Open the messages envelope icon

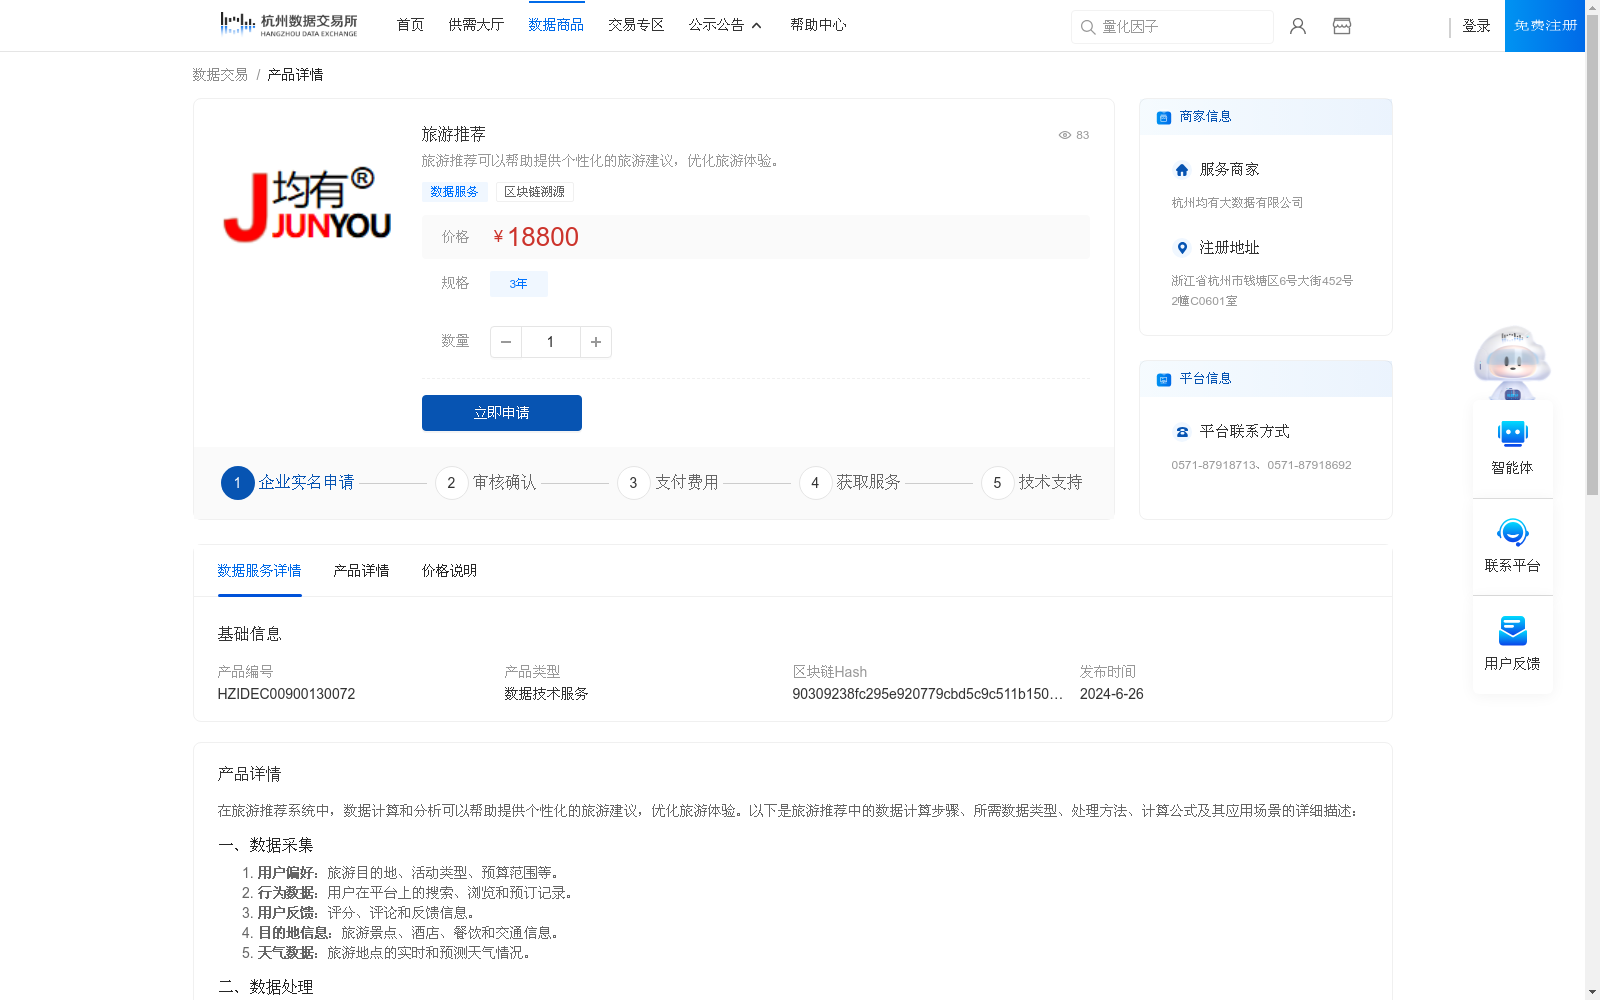click(1341, 26)
